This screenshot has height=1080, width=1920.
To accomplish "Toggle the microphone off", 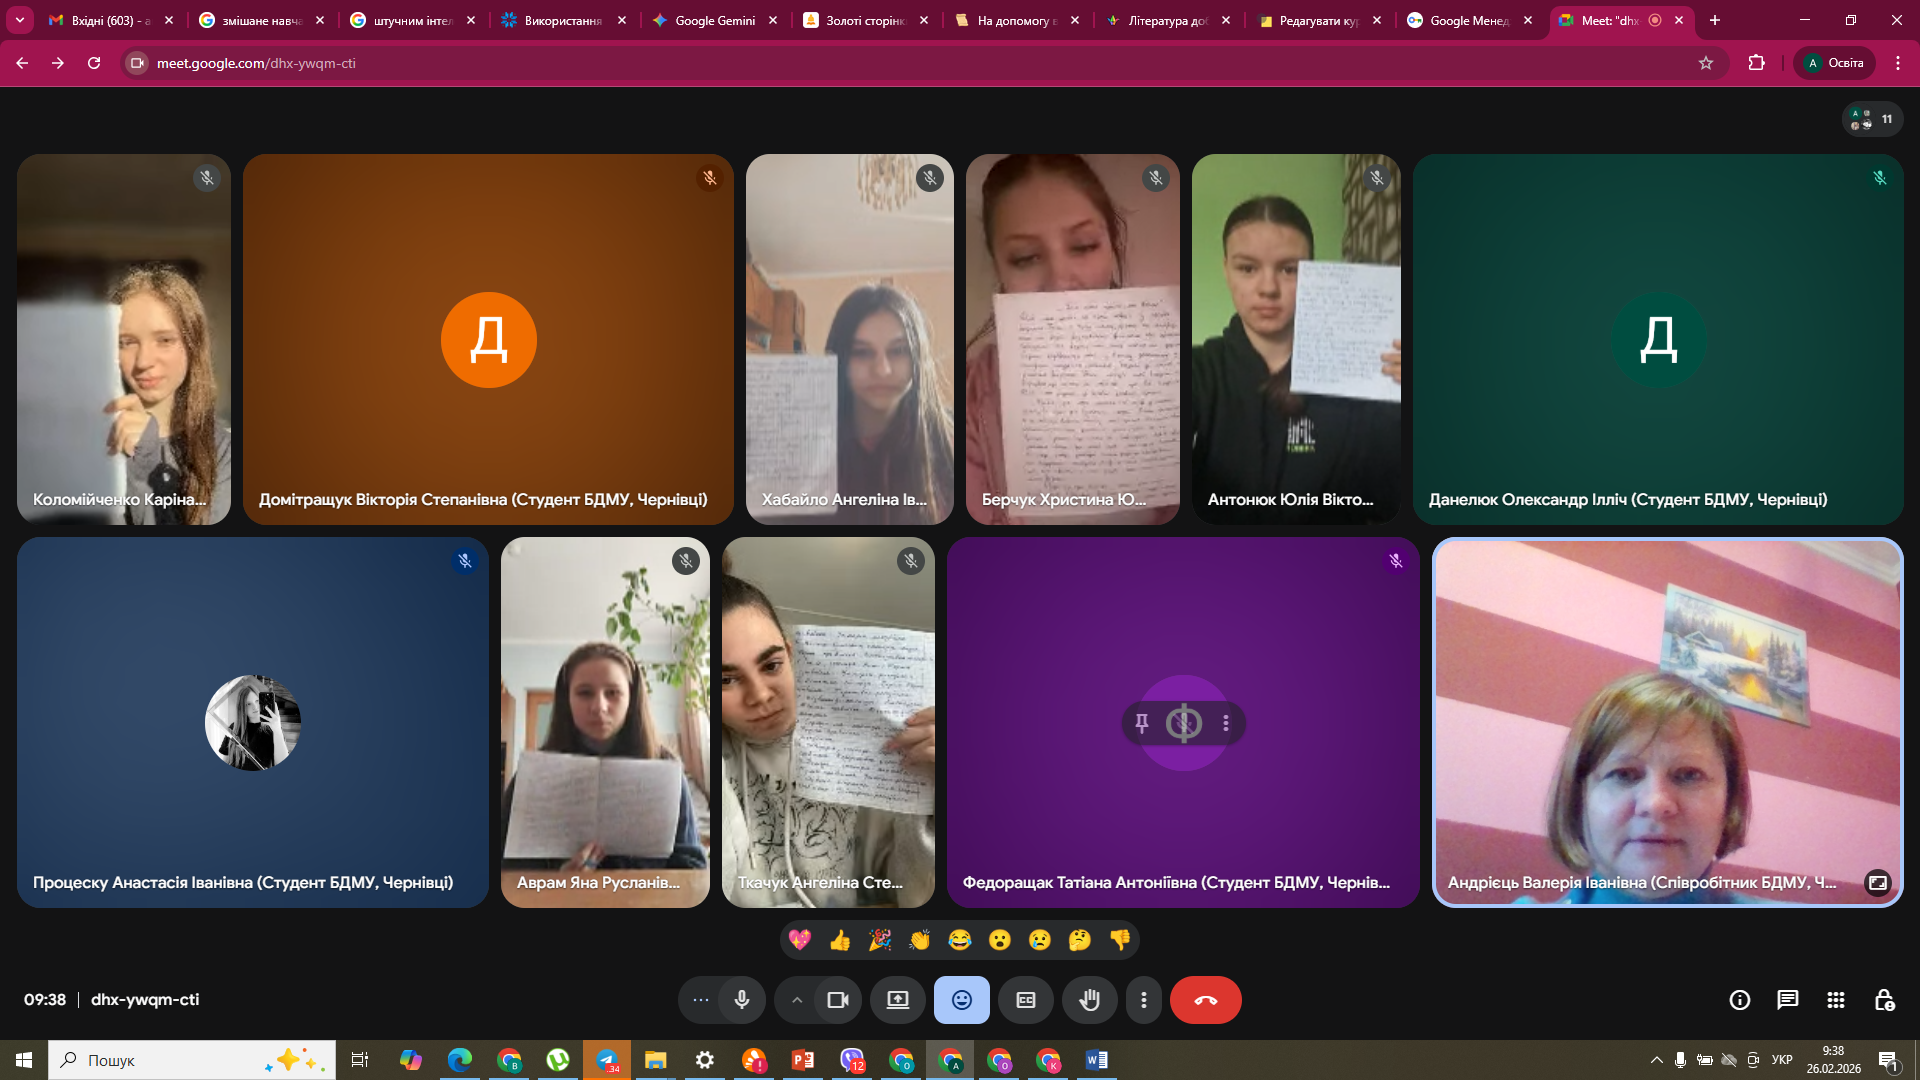I will [741, 1000].
